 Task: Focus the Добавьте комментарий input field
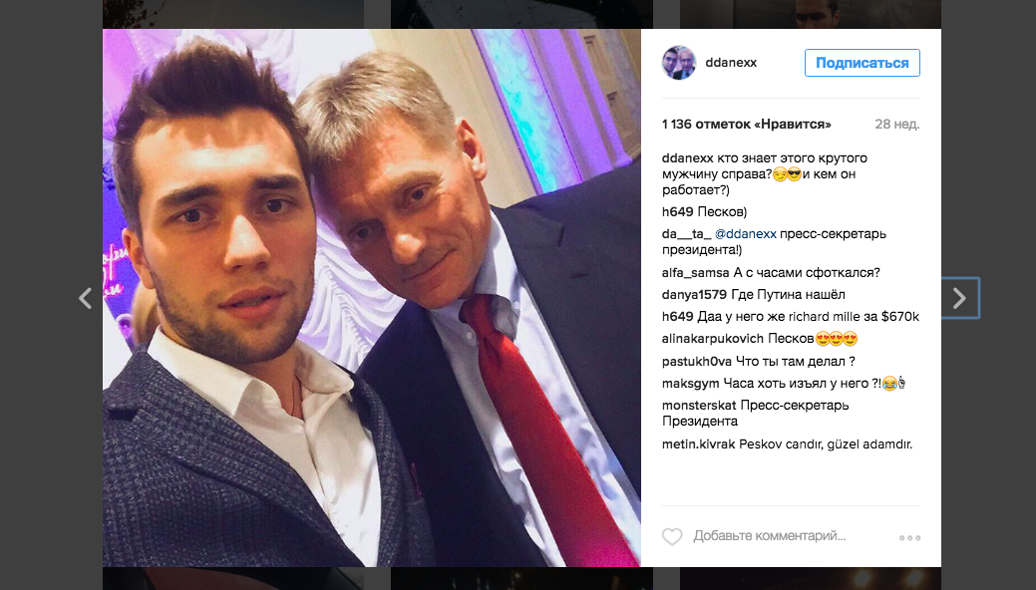[x=770, y=536]
